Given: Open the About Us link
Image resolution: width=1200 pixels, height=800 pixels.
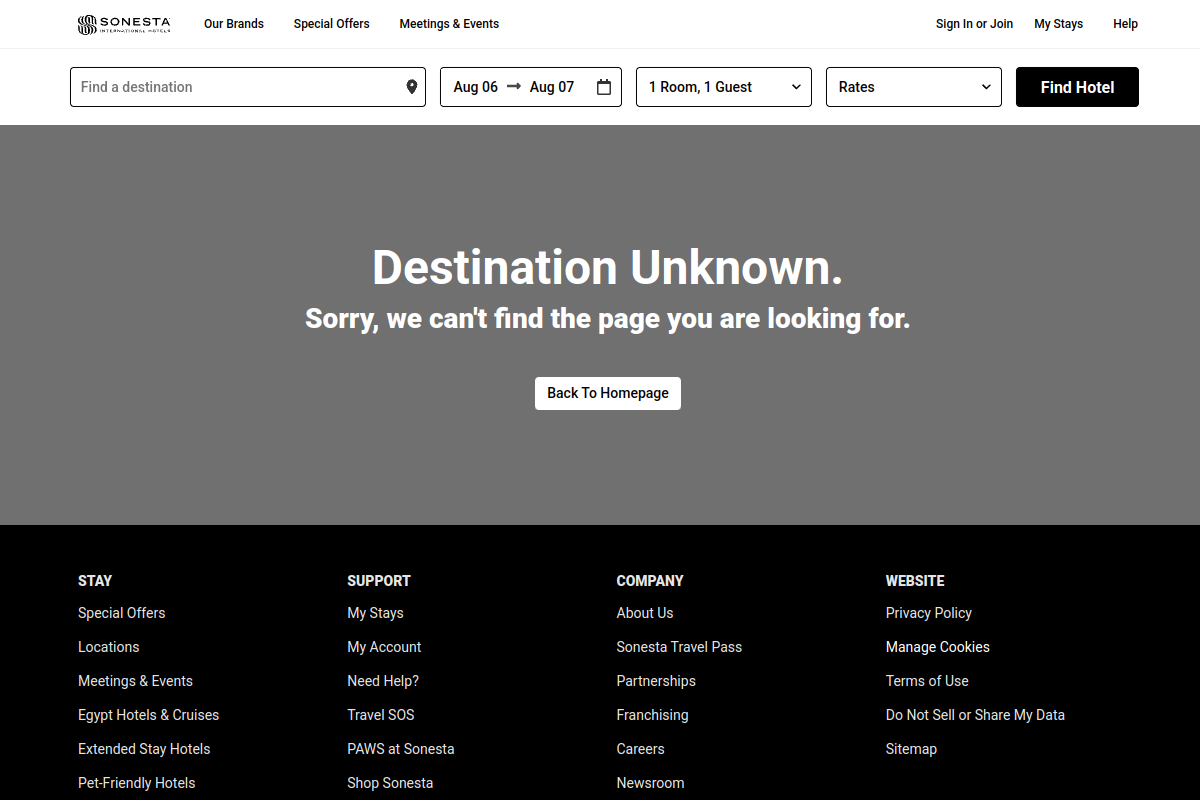Looking at the screenshot, I should point(645,613).
